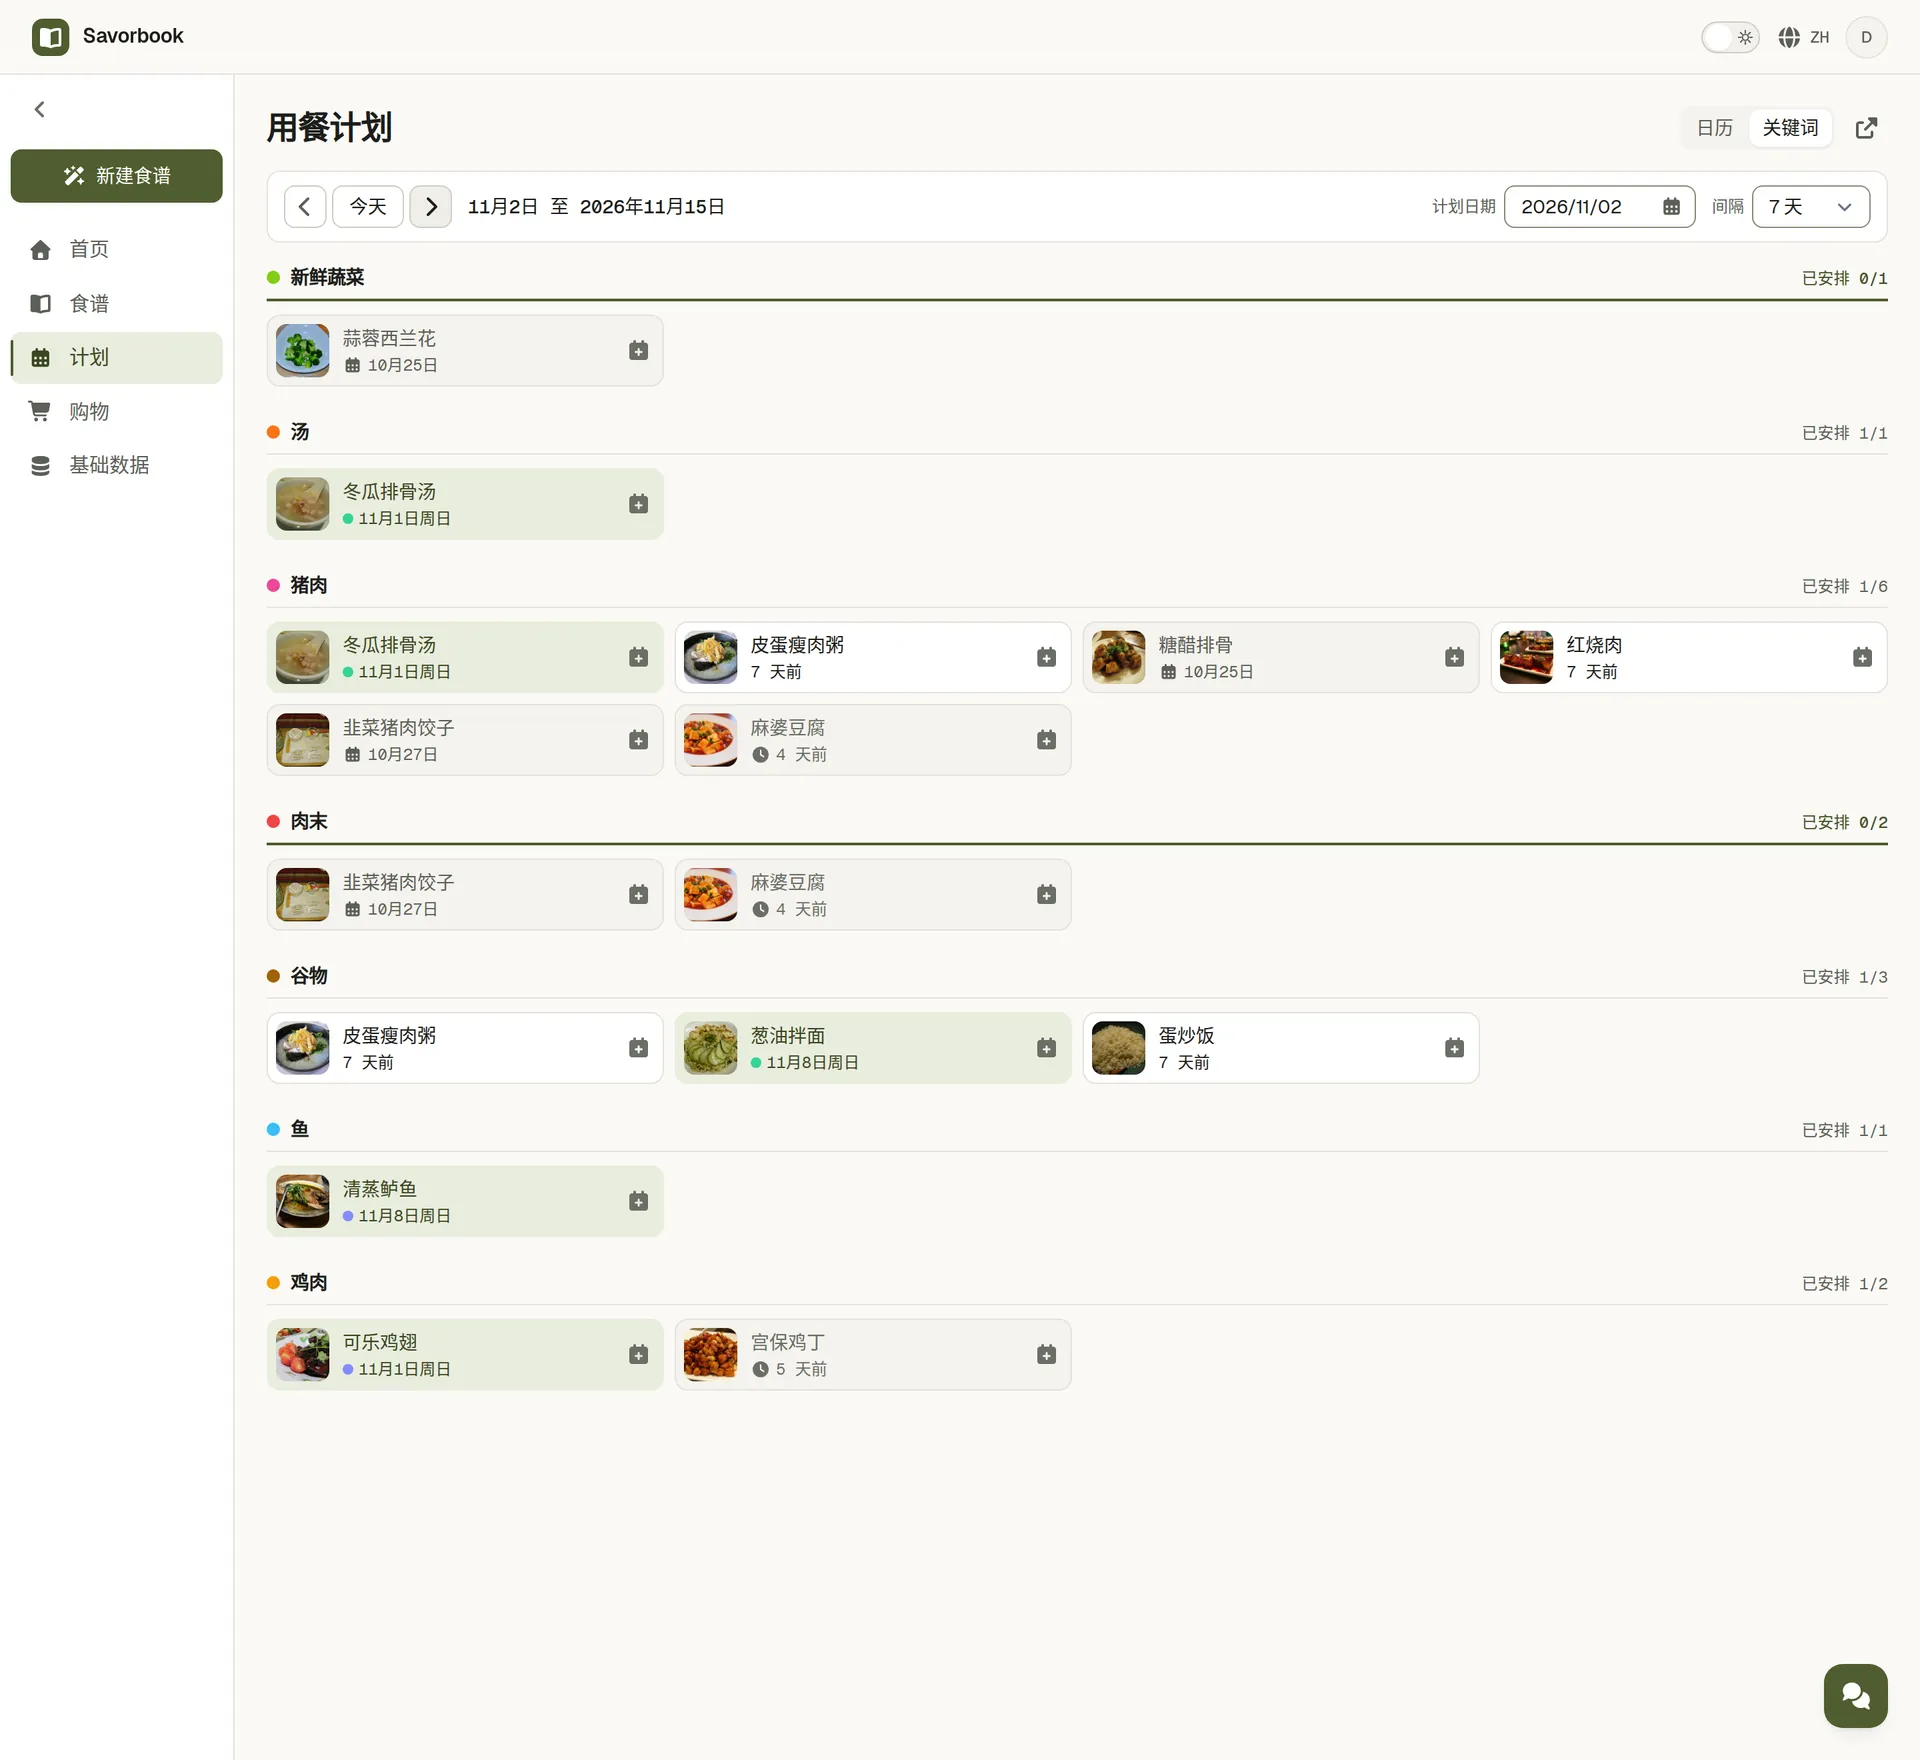Collapse the sidebar with the back chevron
The image size is (1920, 1760).
tap(40, 109)
